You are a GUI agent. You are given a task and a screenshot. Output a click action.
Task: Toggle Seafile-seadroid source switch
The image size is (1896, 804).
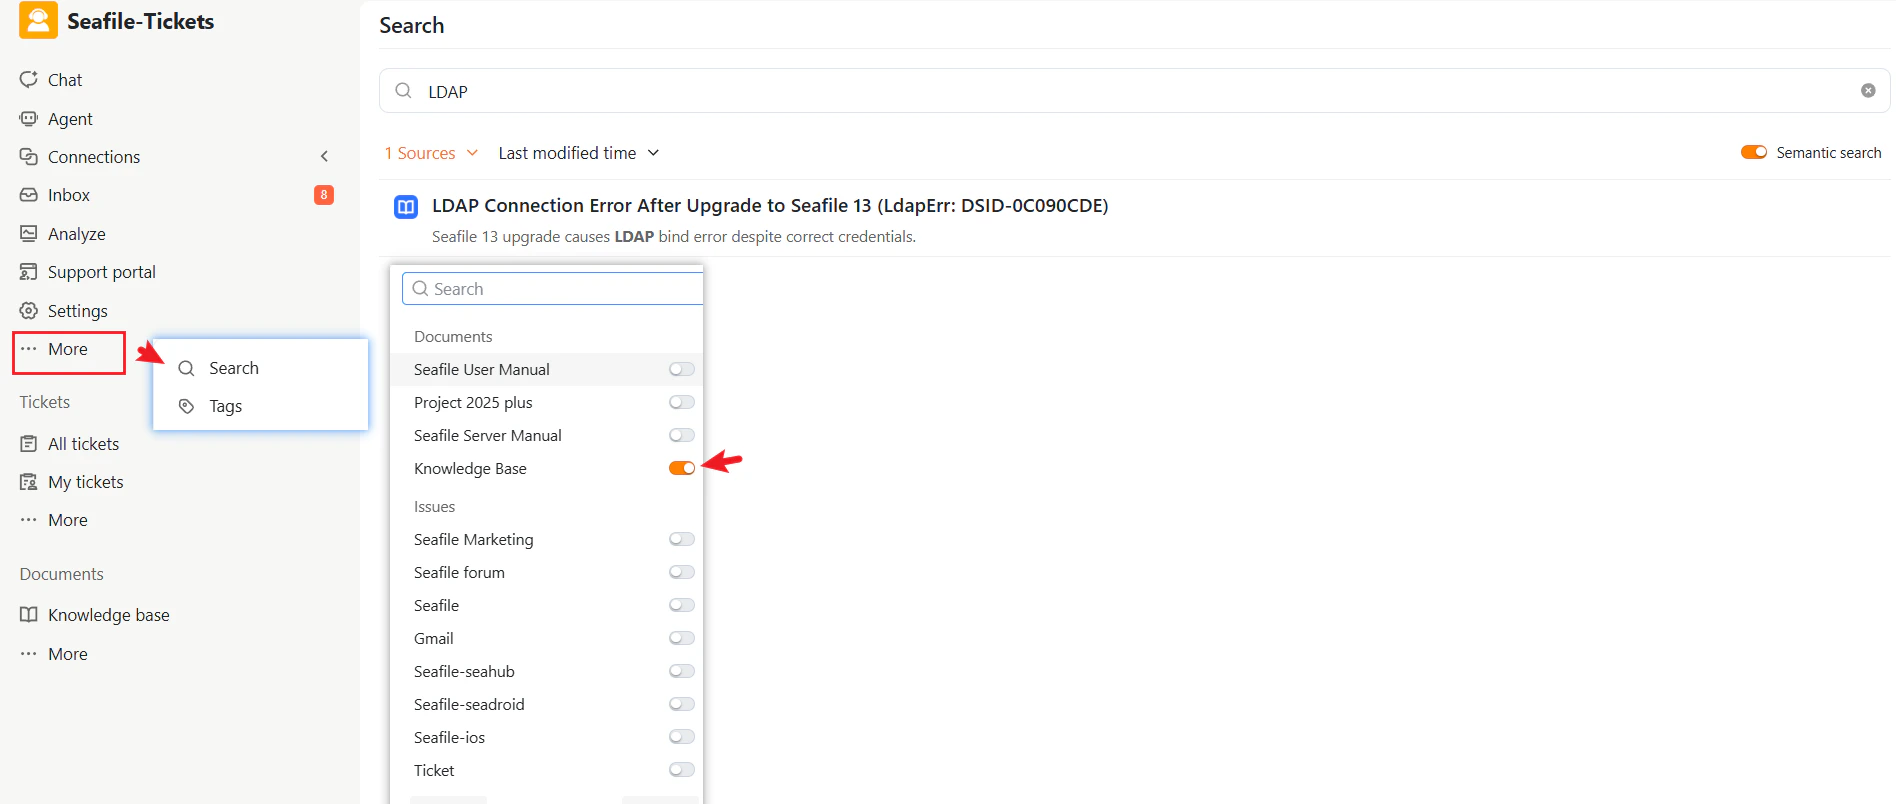682,704
